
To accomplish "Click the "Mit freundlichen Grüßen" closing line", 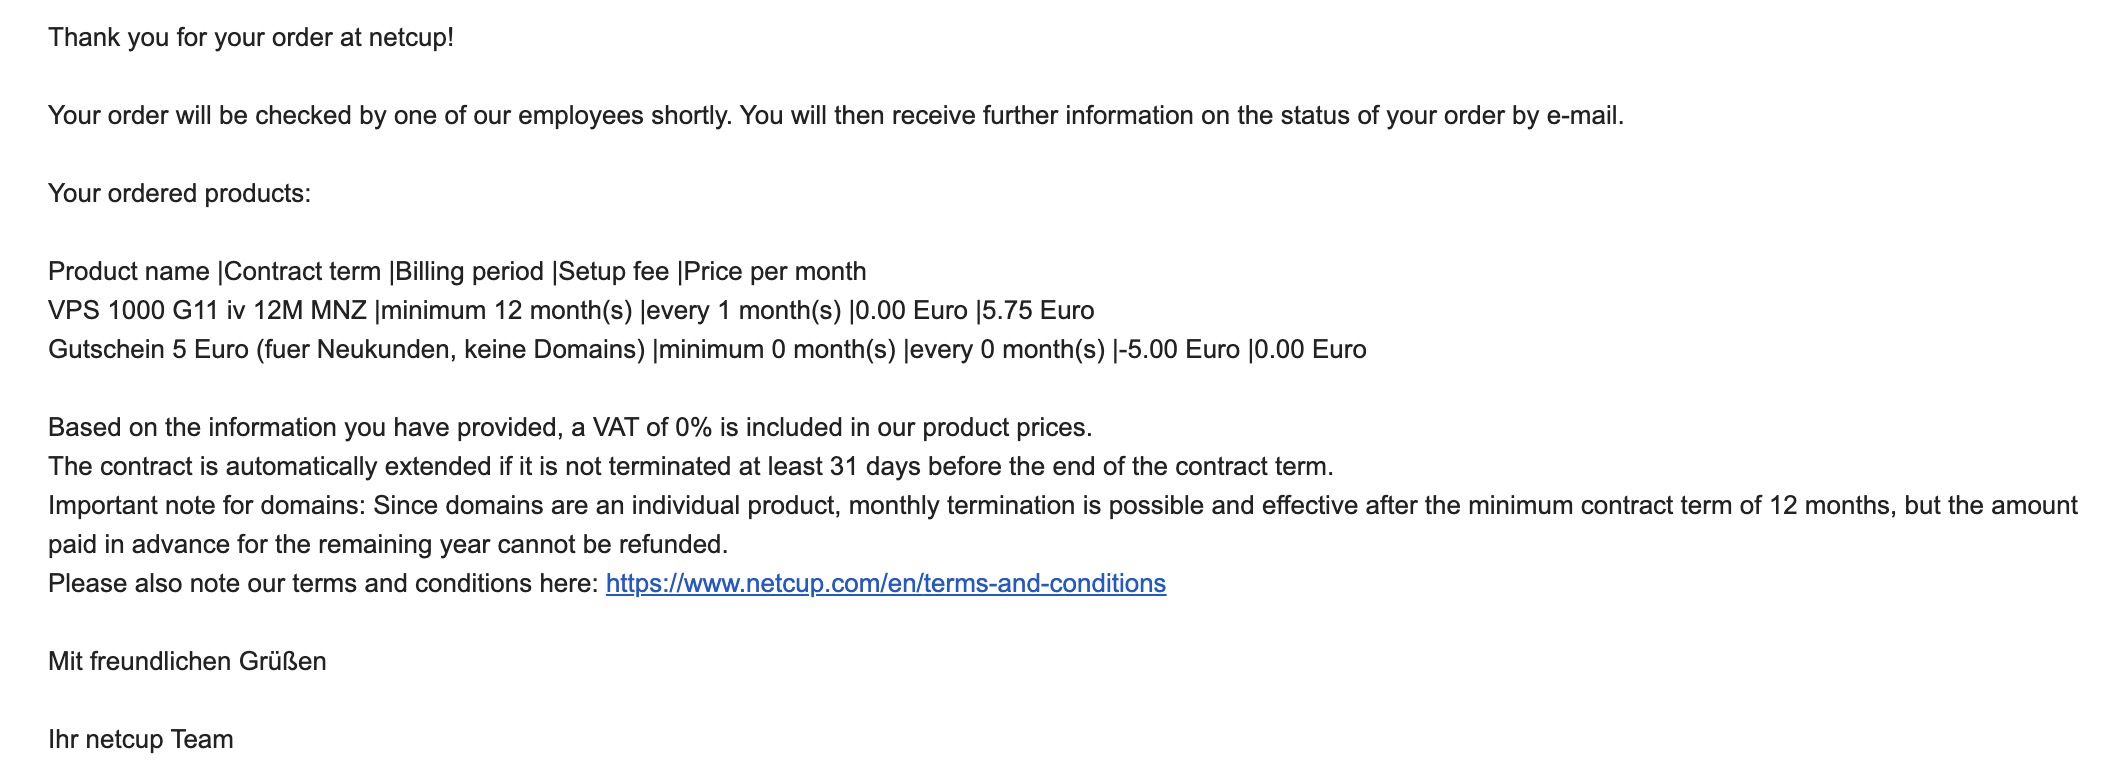I will [187, 661].
